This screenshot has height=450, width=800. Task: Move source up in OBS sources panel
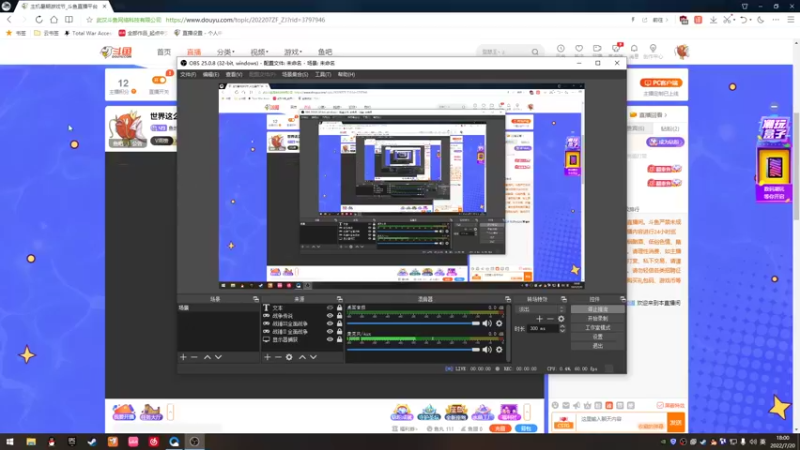pyautogui.click(x=302, y=357)
